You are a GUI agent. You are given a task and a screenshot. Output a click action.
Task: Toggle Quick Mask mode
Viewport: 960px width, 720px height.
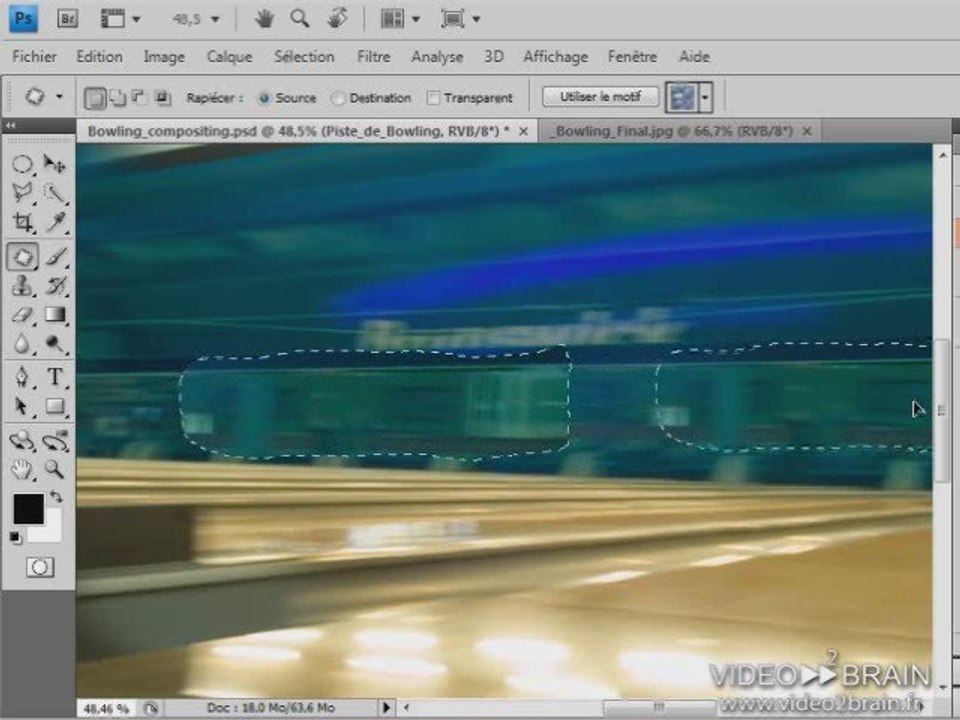click(40, 567)
